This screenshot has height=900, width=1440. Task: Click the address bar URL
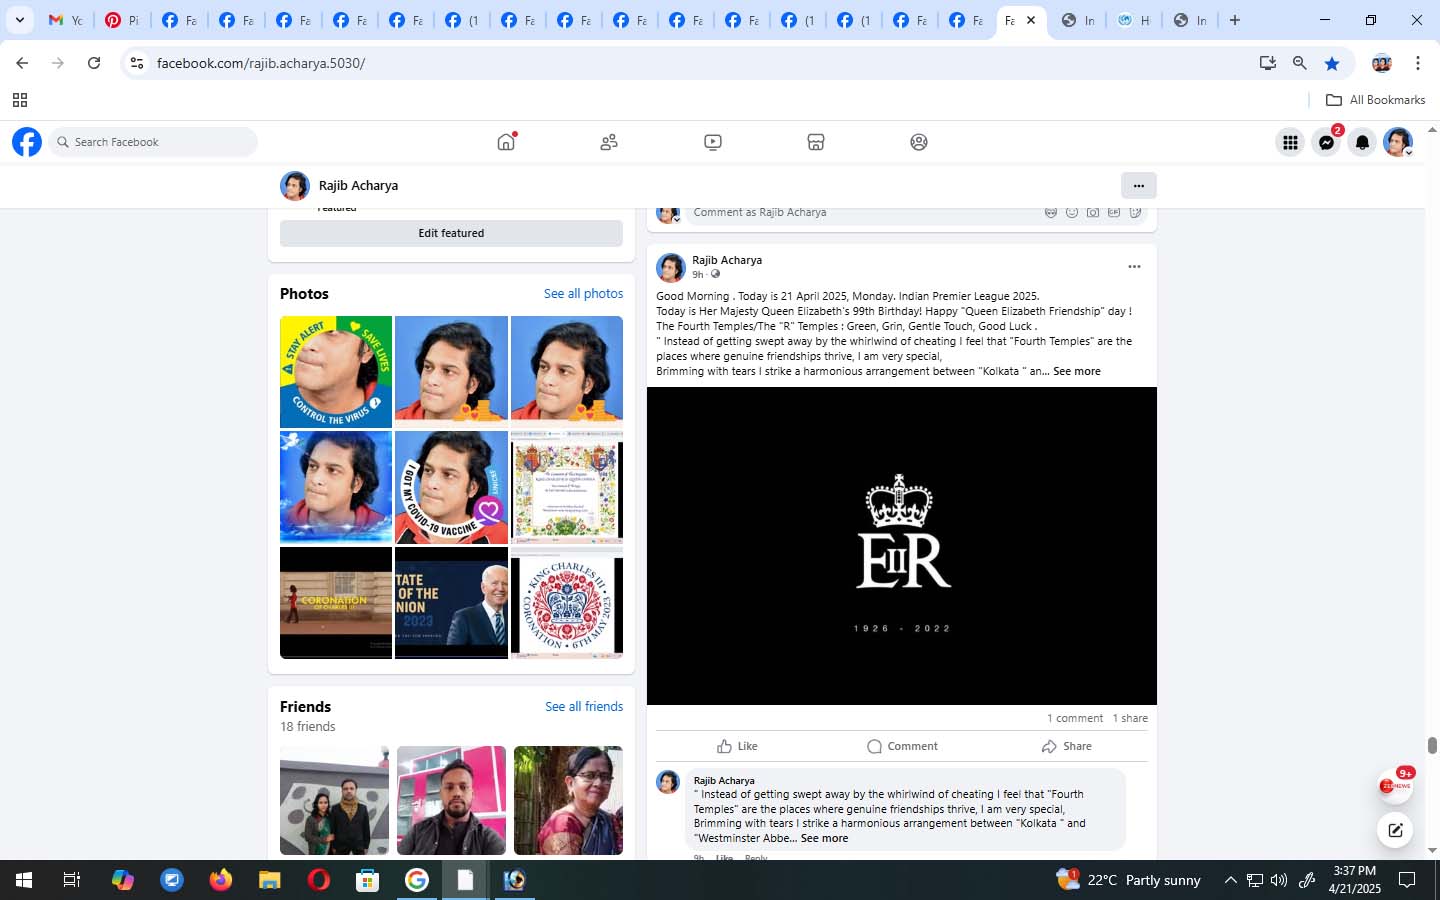(x=261, y=63)
